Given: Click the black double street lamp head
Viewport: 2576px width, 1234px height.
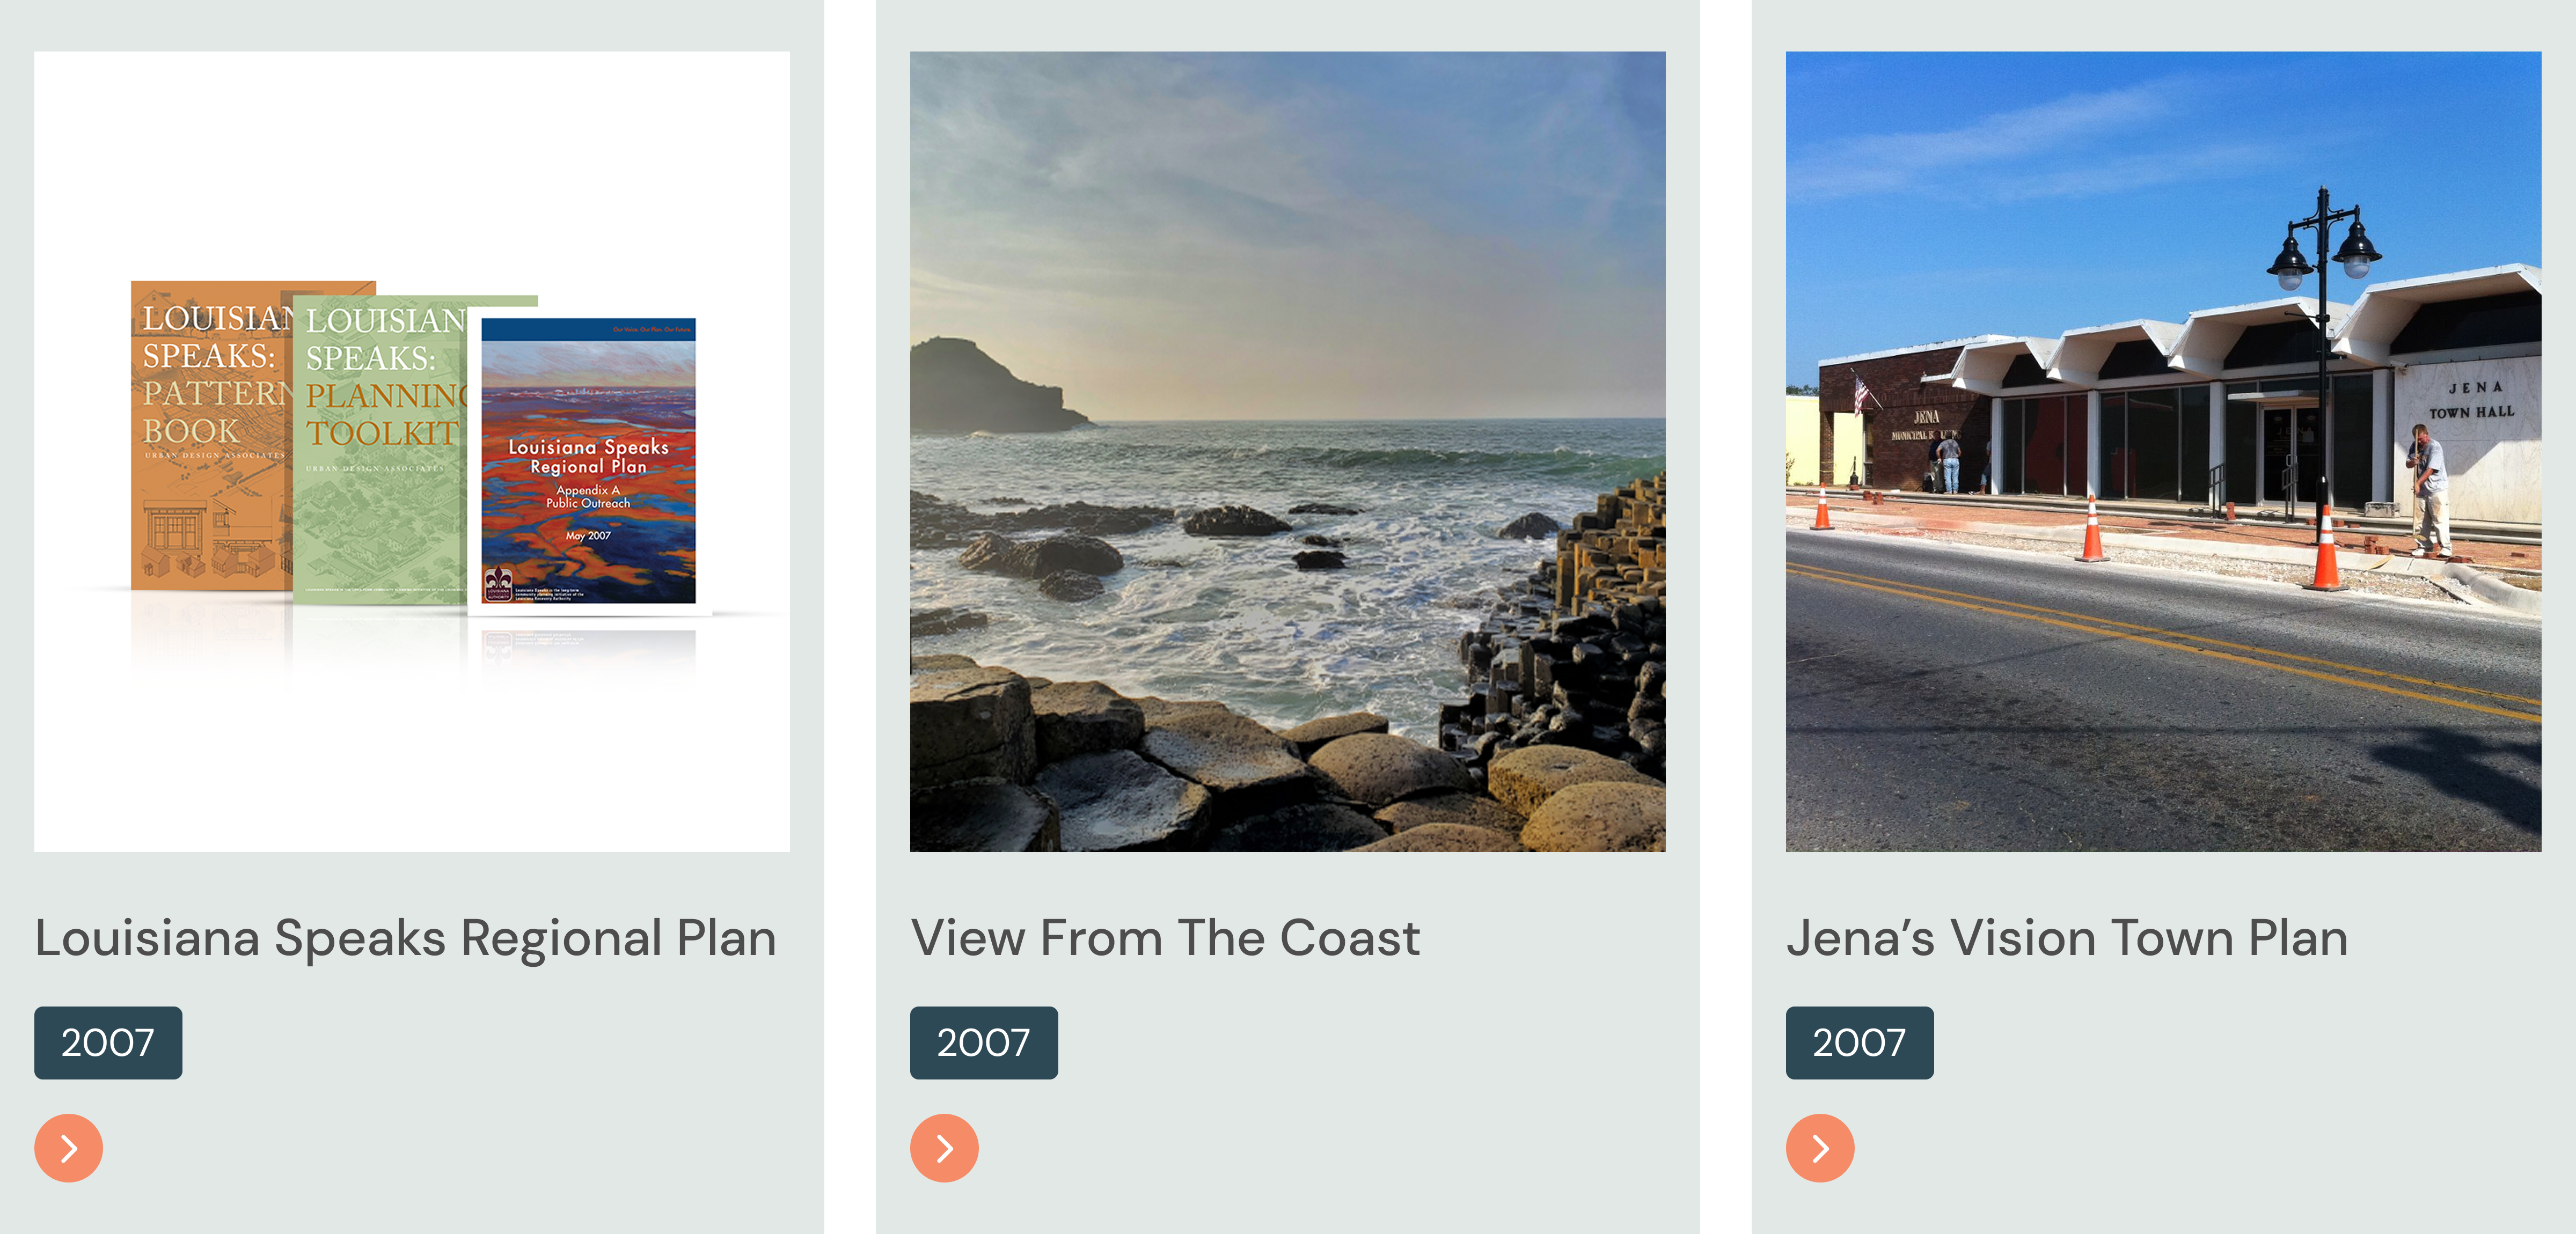Looking at the screenshot, I should [x=2322, y=250].
